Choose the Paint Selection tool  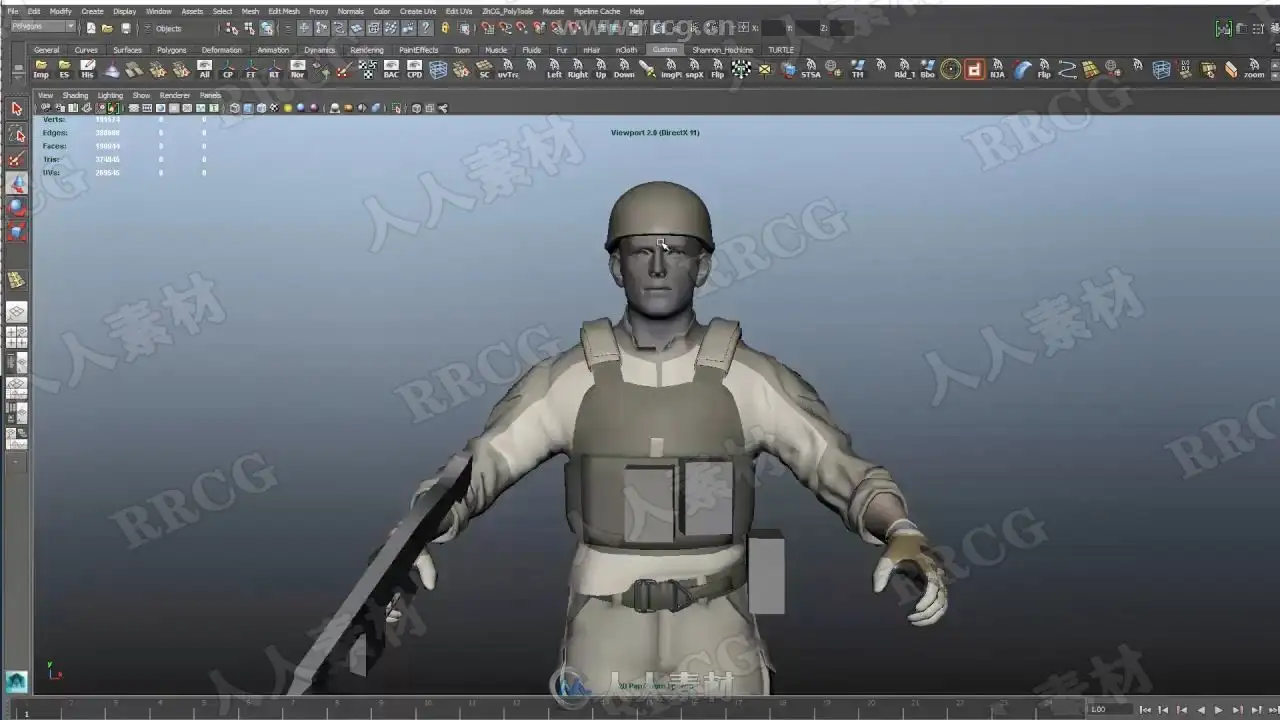(x=16, y=159)
